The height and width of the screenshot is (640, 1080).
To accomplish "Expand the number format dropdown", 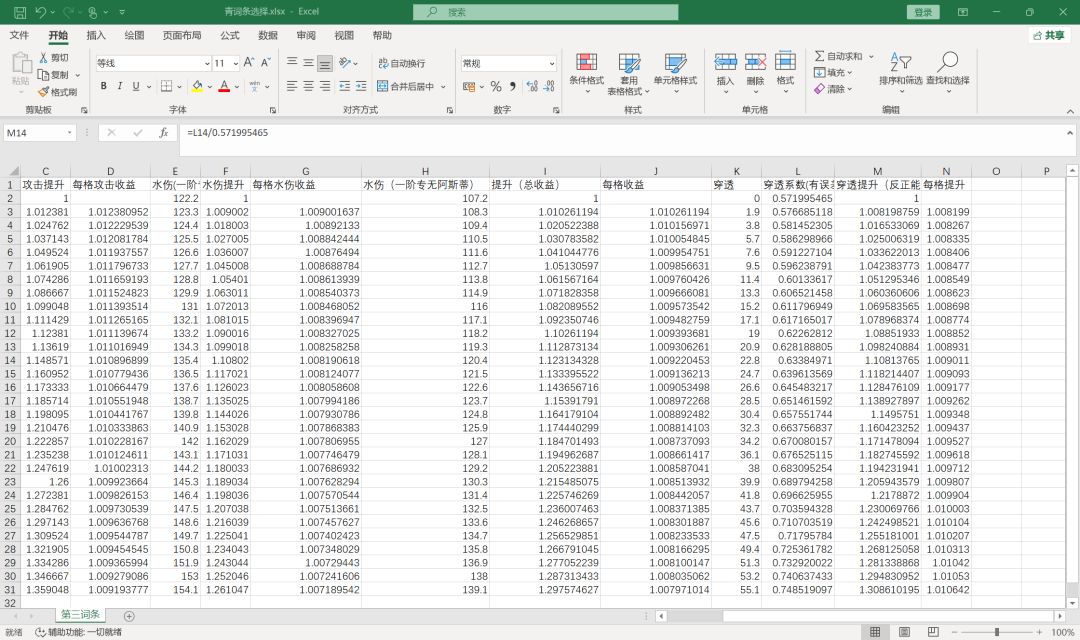I will coord(552,63).
